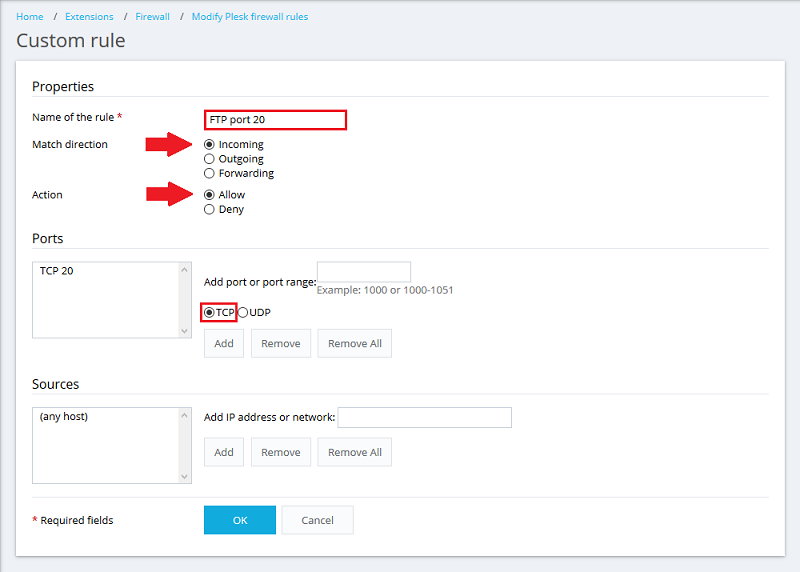
Task: Focus the port or port range input
Action: click(363, 272)
